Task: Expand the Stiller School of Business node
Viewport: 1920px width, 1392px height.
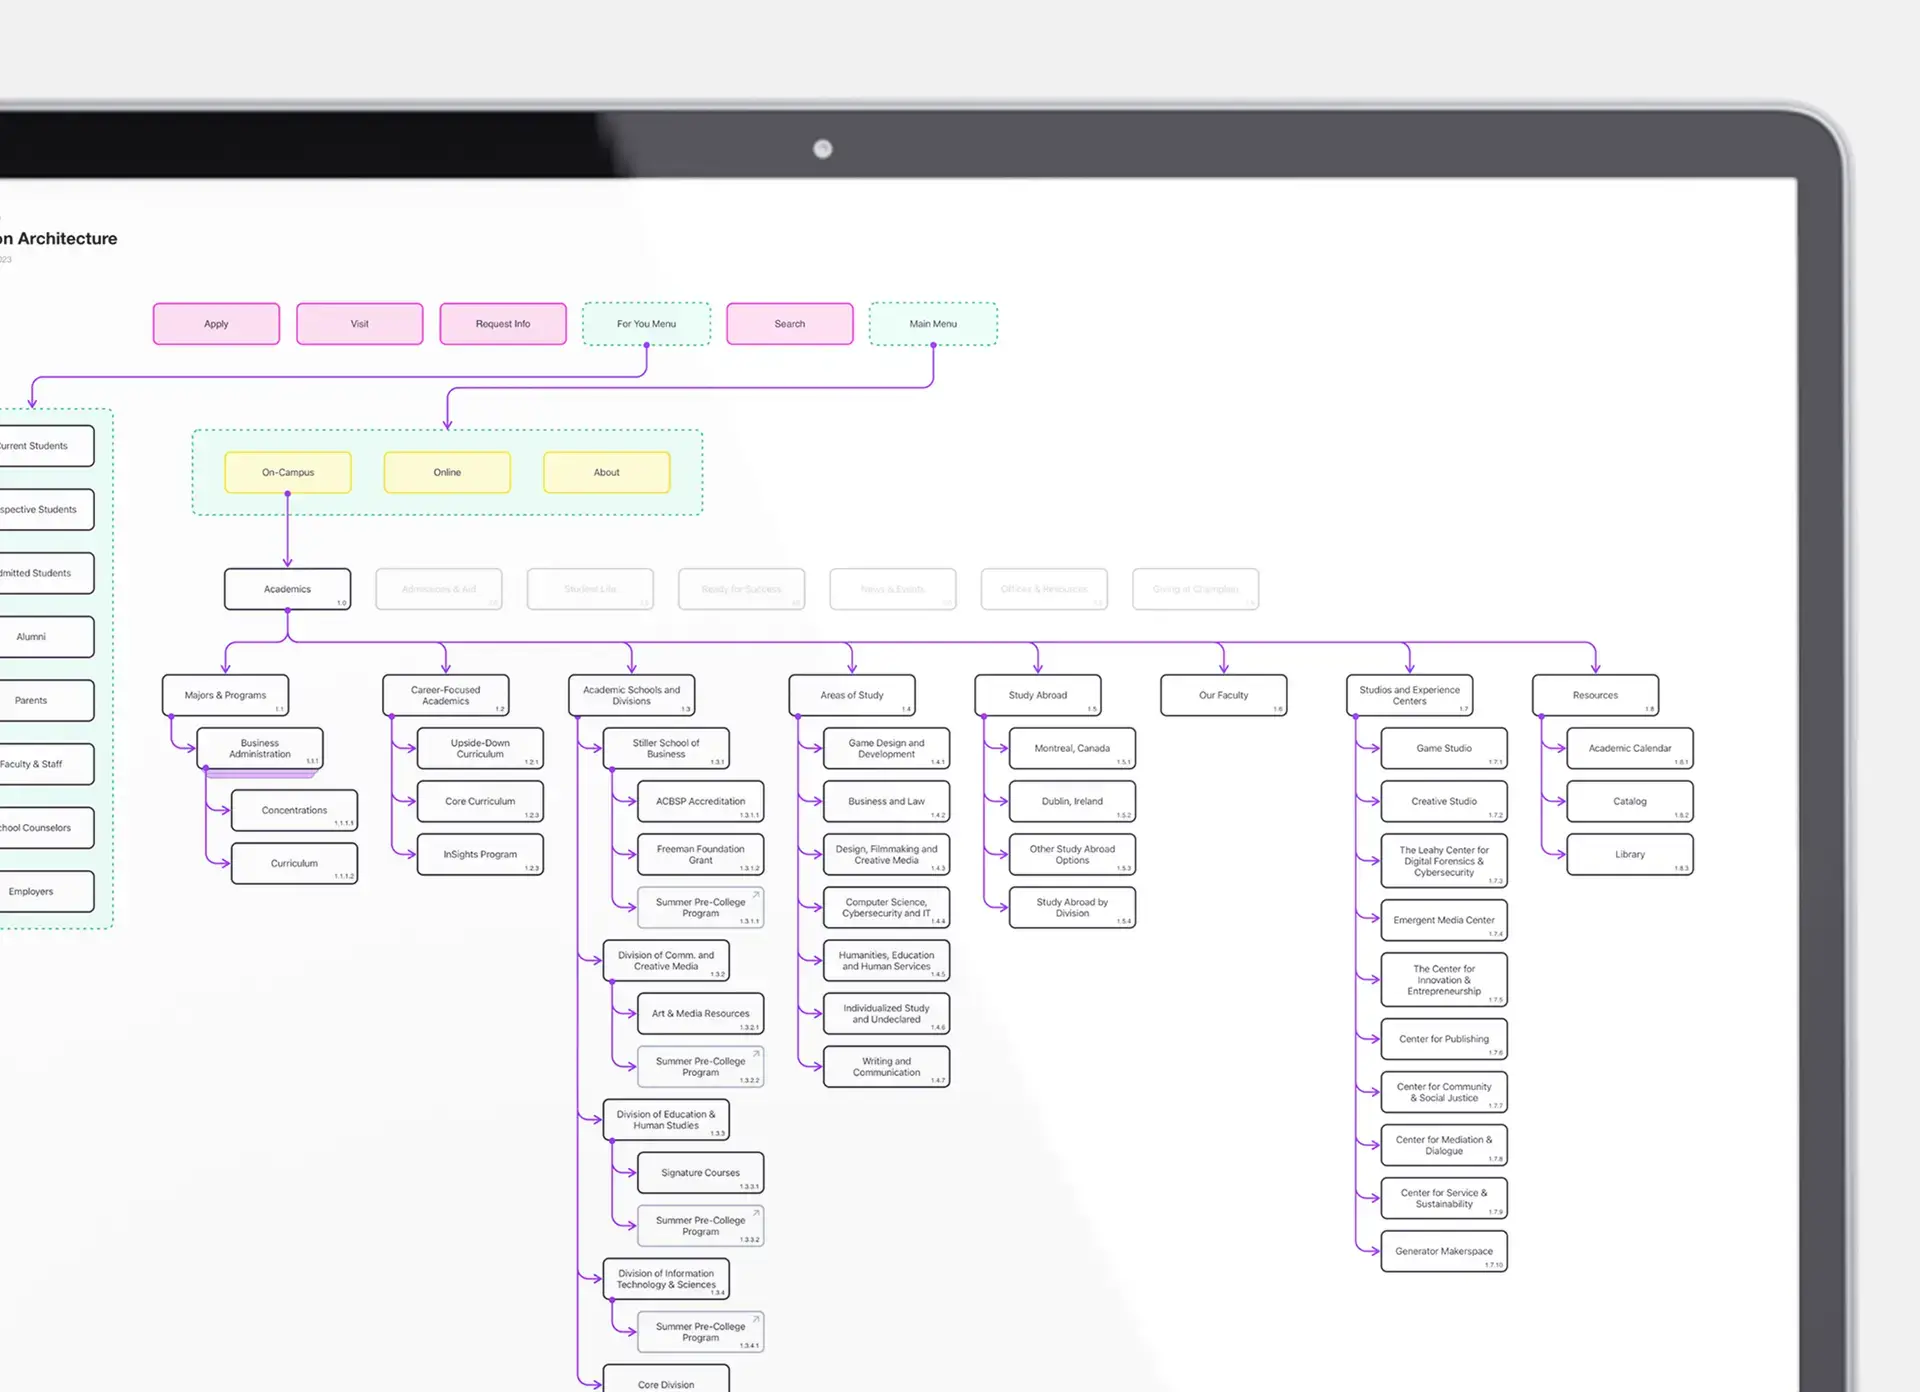Action: tap(665, 748)
